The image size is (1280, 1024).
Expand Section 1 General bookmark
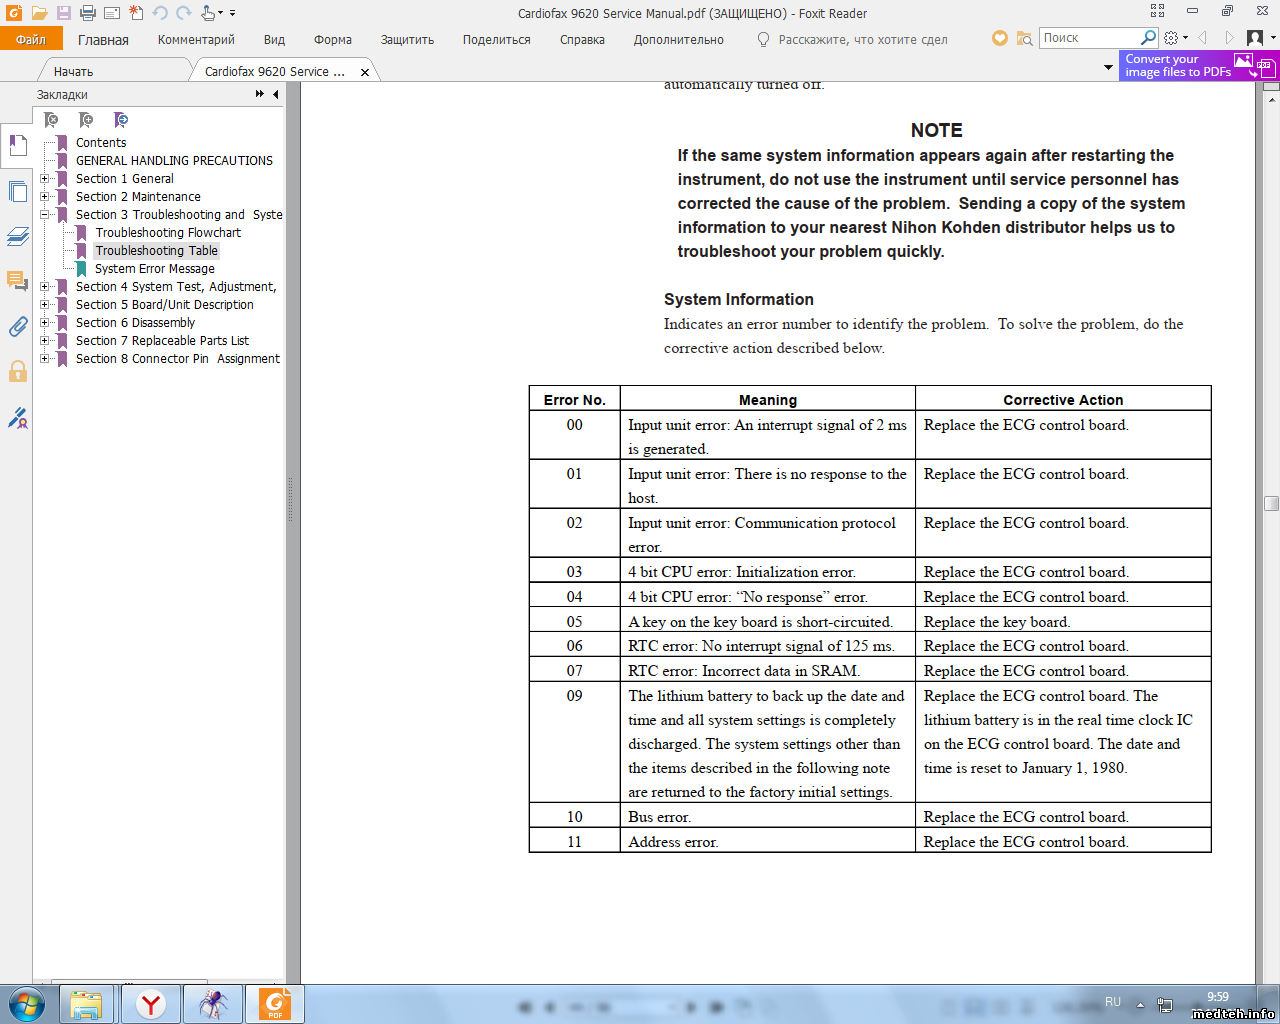(44, 179)
